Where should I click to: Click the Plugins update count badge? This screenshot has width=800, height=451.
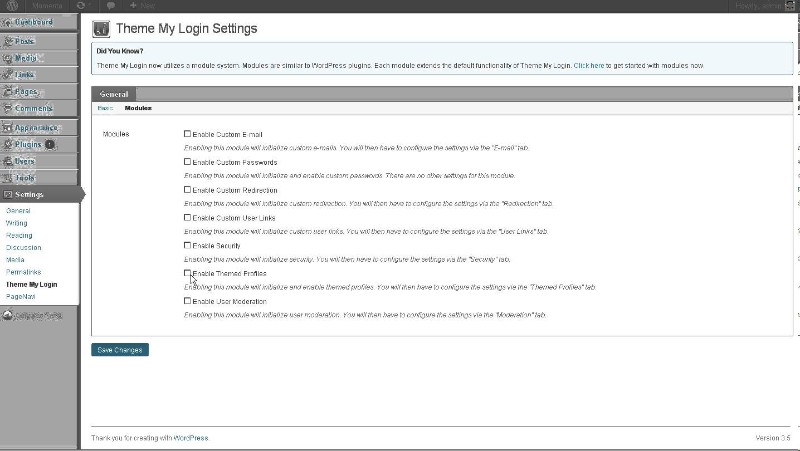(x=49, y=144)
